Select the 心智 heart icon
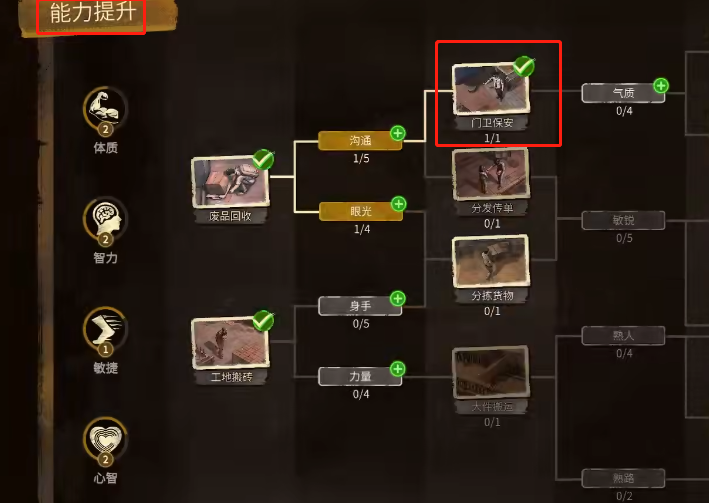709x503 pixels. (x=105, y=440)
